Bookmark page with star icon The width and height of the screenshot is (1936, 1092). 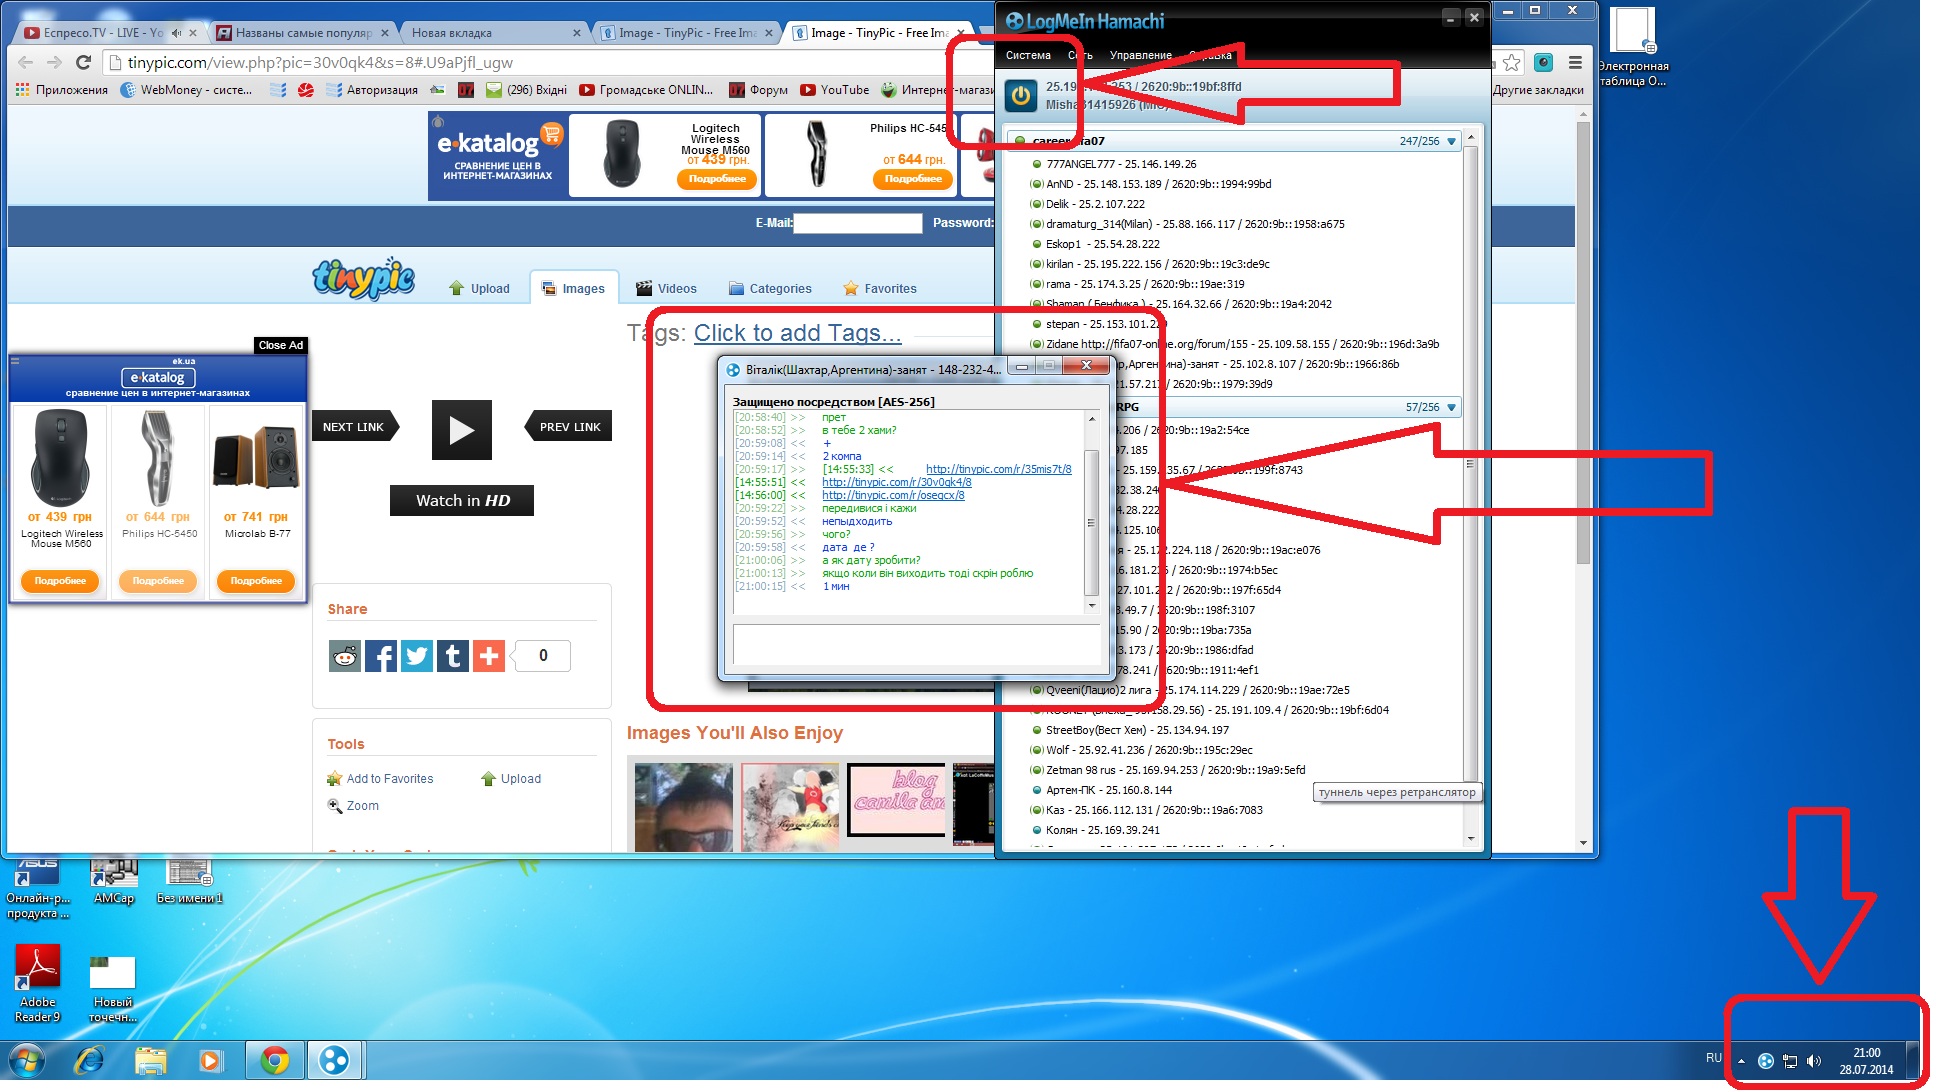click(1511, 62)
